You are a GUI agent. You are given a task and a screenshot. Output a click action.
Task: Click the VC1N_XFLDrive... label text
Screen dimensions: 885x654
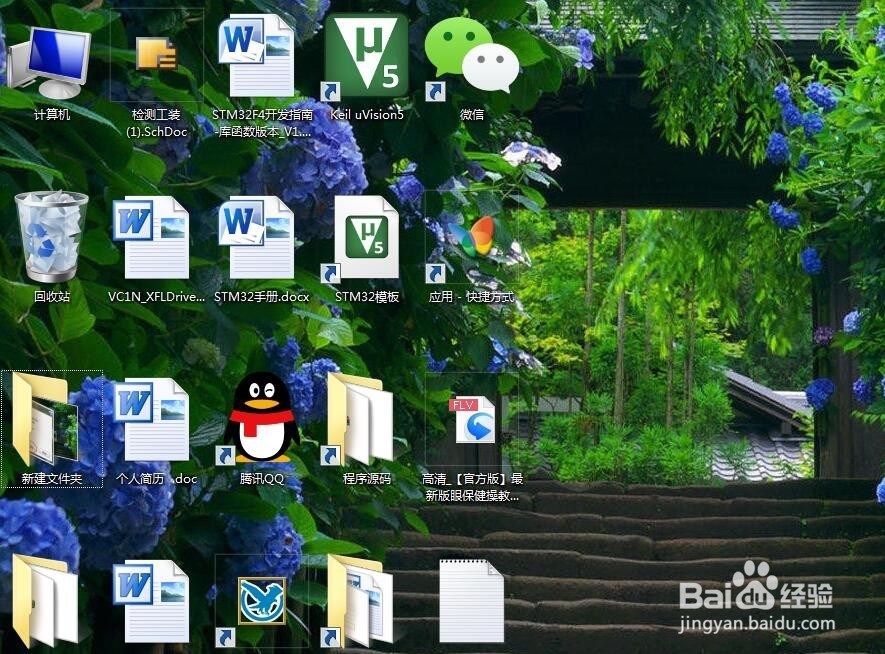pos(156,296)
